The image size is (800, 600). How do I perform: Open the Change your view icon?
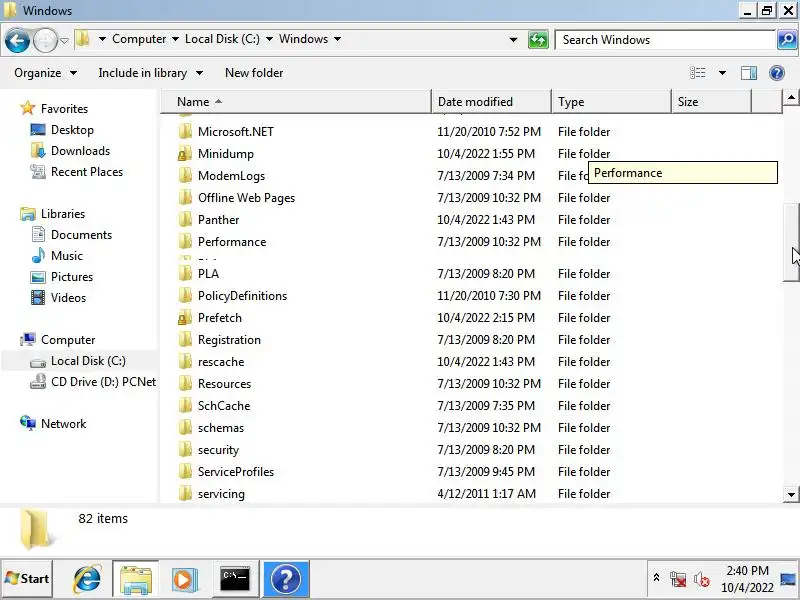pyautogui.click(x=697, y=73)
